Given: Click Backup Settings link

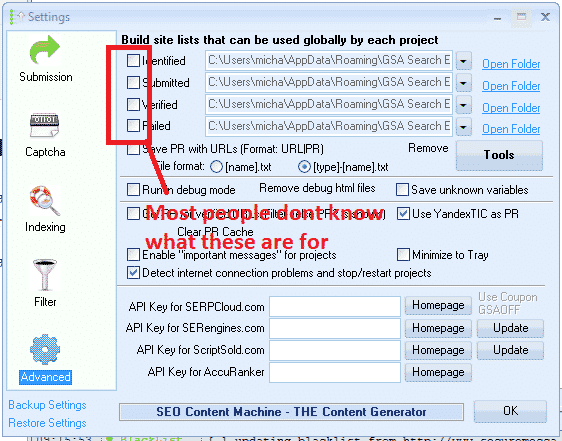Looking at the screenshot, I should point(47,405).
